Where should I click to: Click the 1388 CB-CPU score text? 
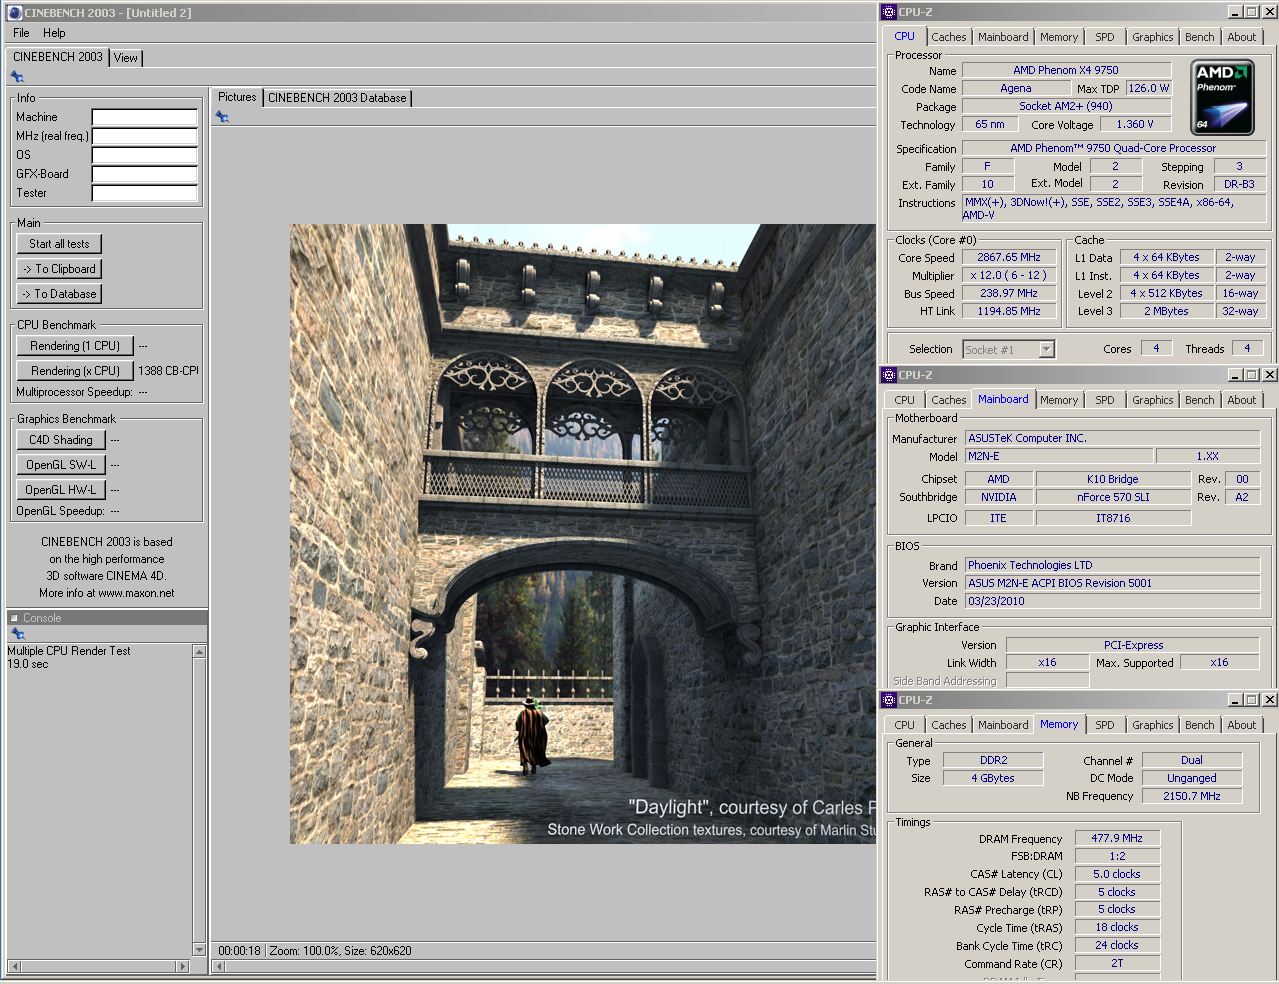pyautogui.click(x=169, y=371)
